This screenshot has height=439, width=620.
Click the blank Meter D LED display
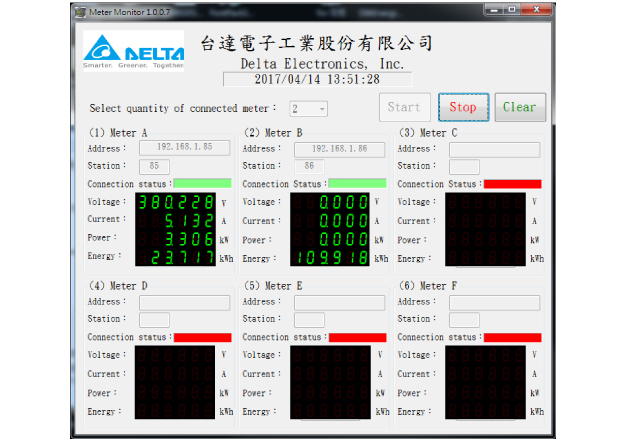click(175, 382)
